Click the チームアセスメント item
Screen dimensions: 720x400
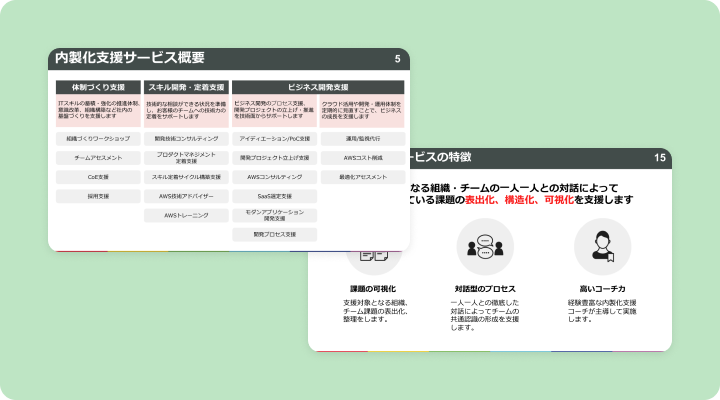pyautogui.click(x=98, y=158)
